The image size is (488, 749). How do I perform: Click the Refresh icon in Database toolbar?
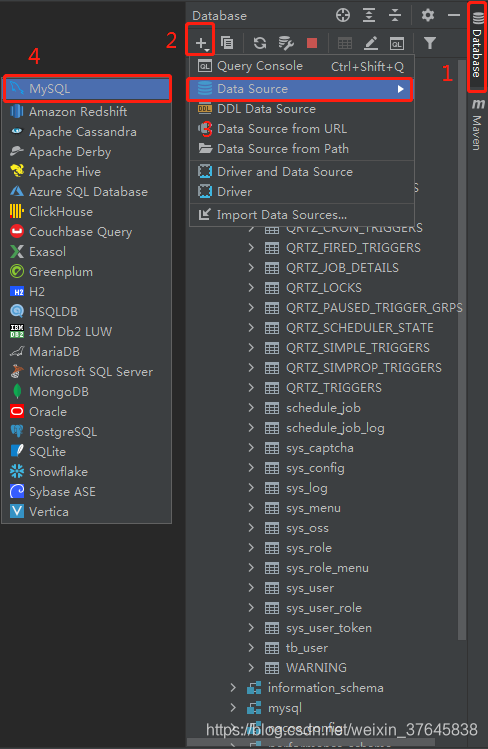[260, 43]
